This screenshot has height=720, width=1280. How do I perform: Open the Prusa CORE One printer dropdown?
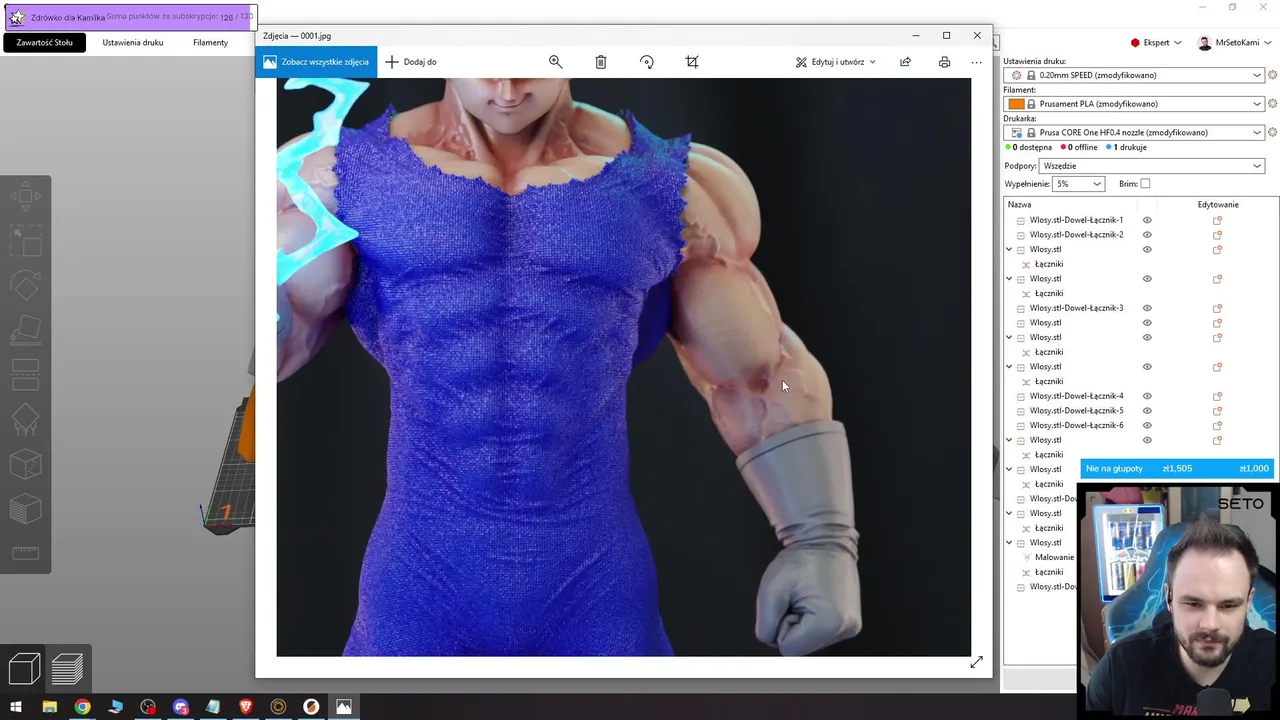tap(1136, 132)
